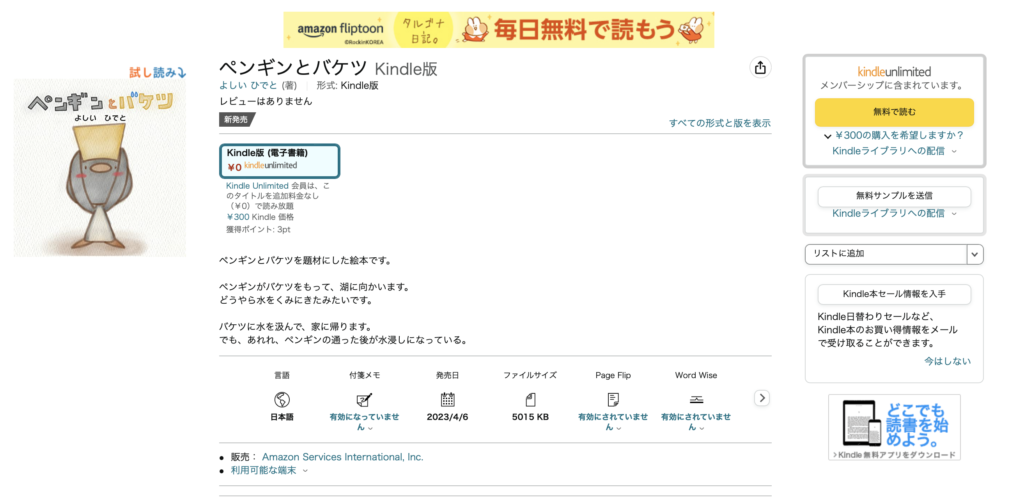Click the globe language icon
1024x499 pixels.
coord(281,400)
